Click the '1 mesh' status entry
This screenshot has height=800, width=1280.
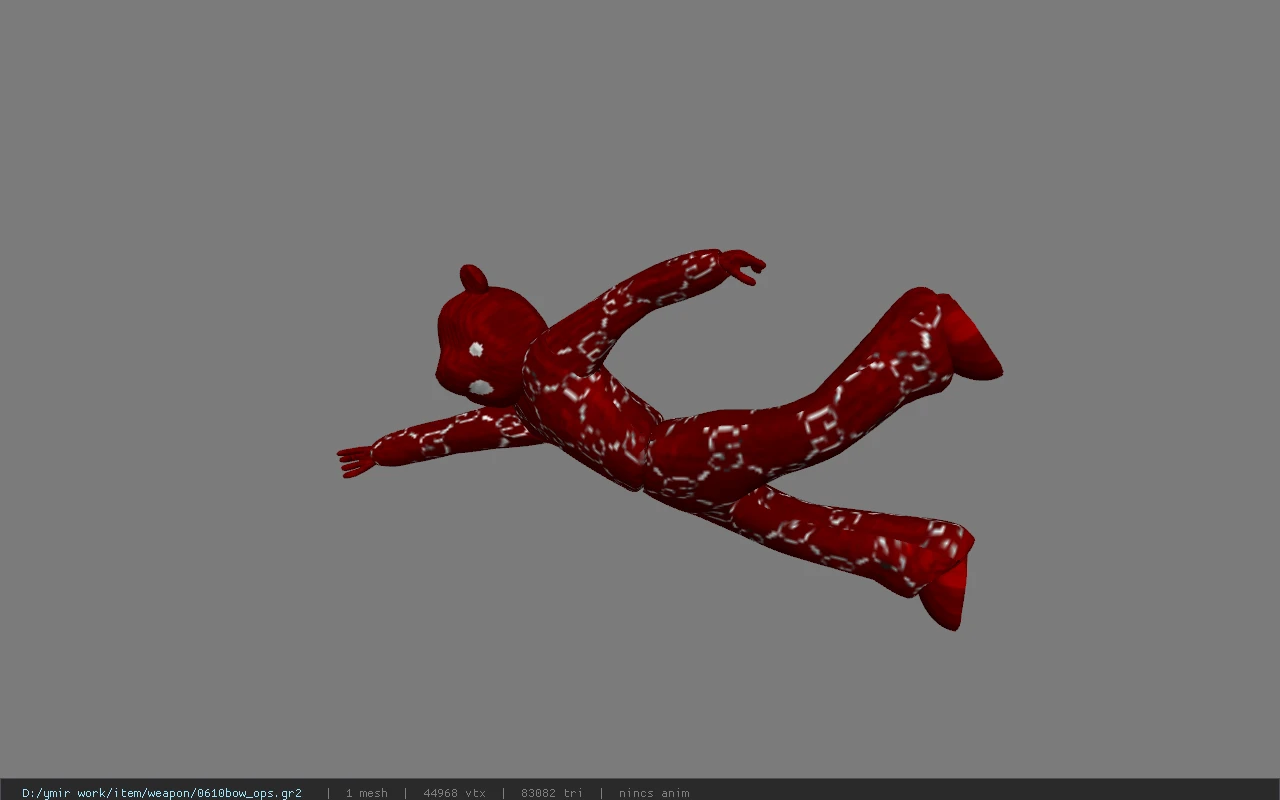click(367, 793)
